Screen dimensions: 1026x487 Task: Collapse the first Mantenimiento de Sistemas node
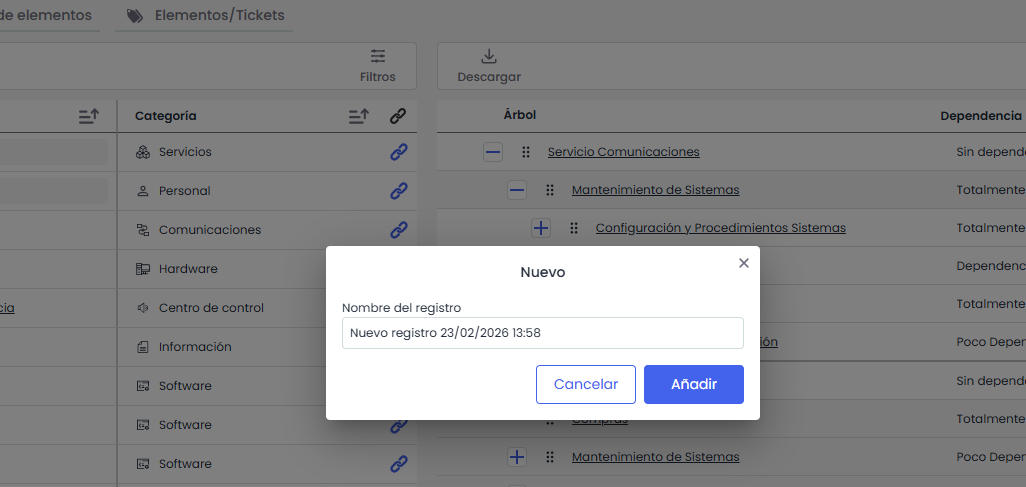coord(516,190)
